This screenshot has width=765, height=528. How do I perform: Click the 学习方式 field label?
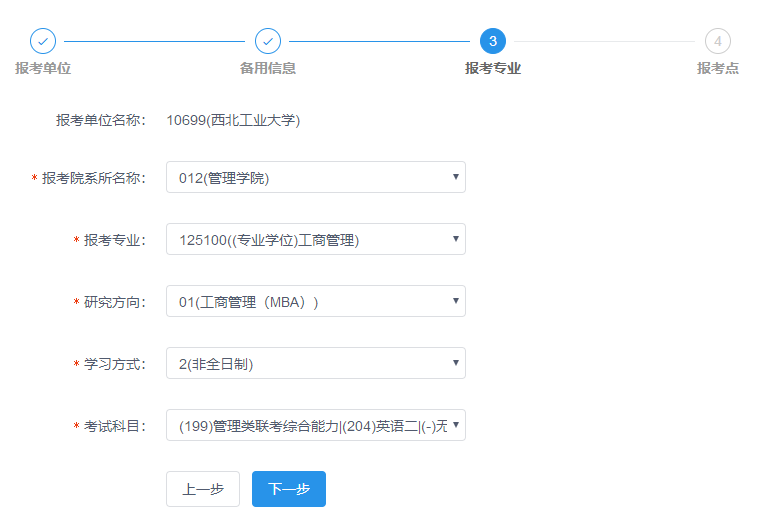tap(114, 364)
